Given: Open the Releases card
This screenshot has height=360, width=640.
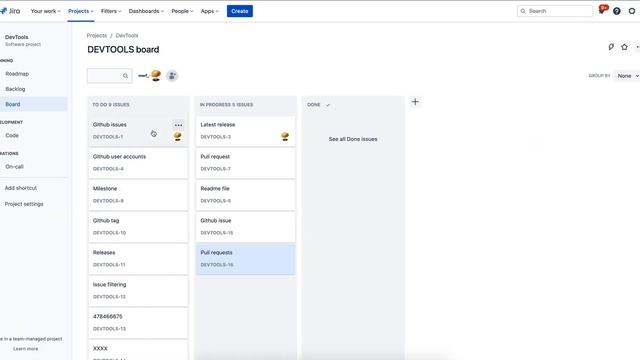Looking at the screenshot, I should (138, 259).
